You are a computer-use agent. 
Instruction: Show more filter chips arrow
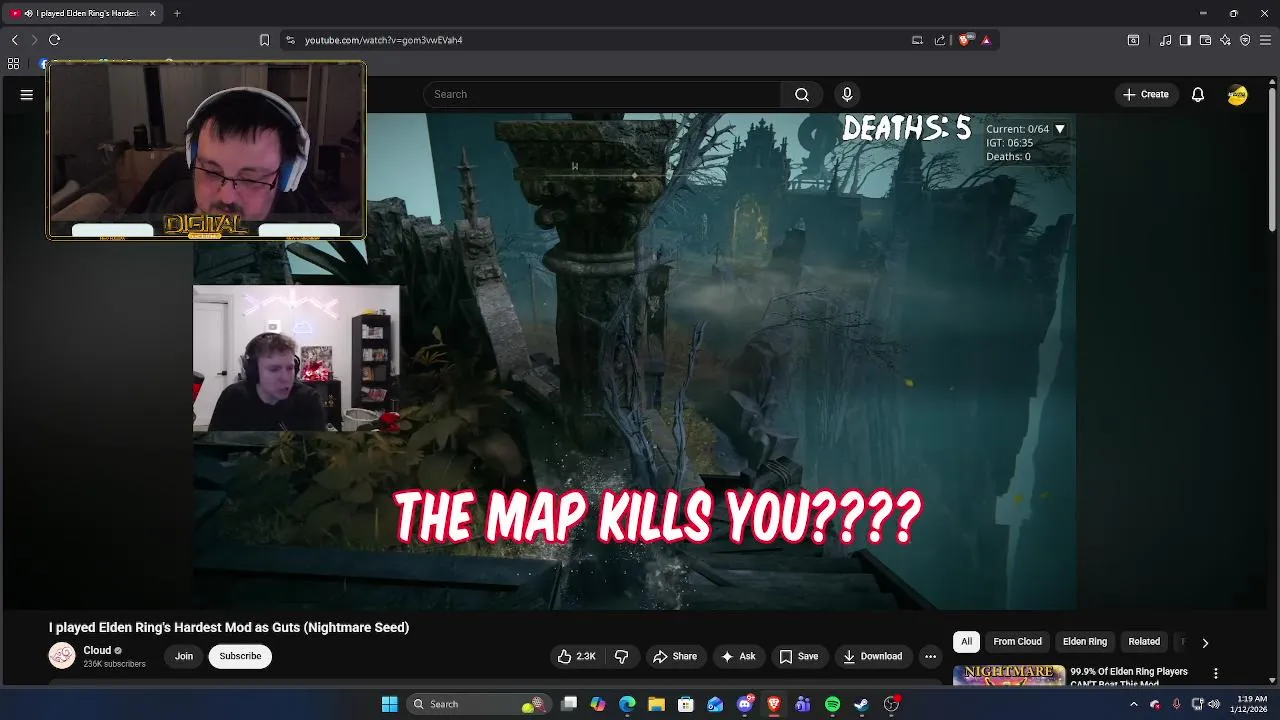1205,642
